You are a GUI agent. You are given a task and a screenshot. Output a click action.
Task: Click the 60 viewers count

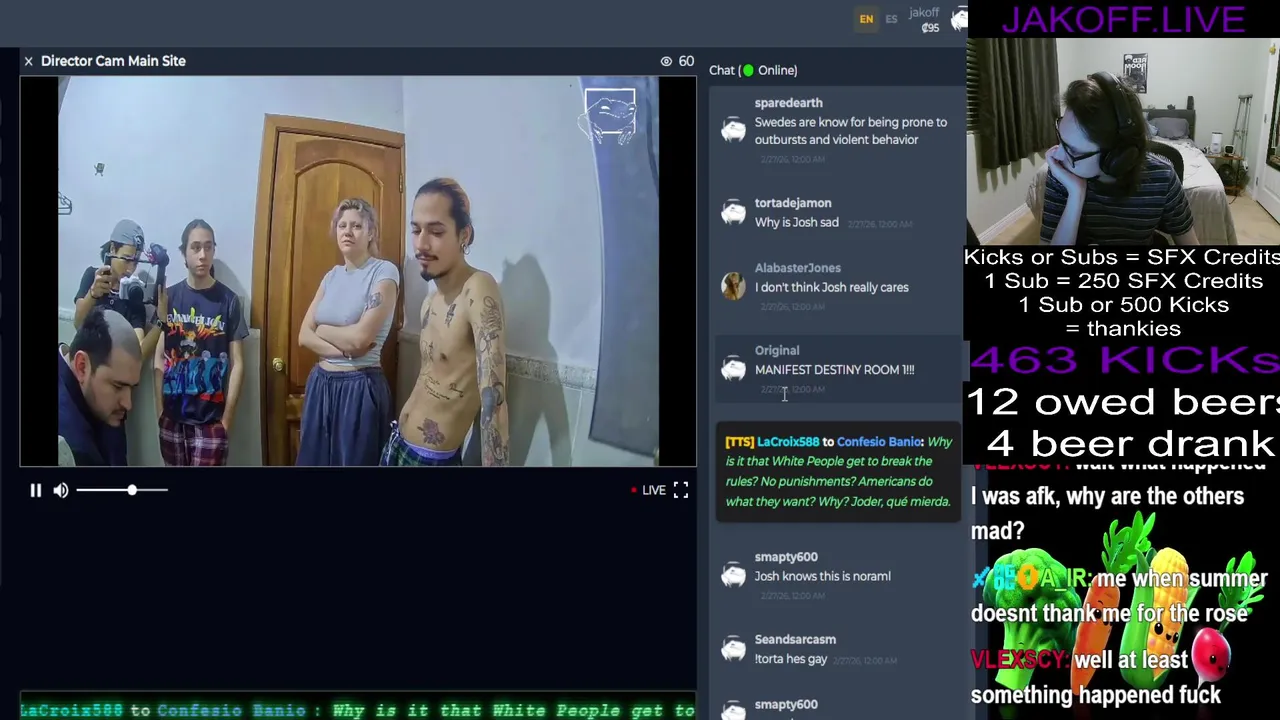(x=686, y=61)
